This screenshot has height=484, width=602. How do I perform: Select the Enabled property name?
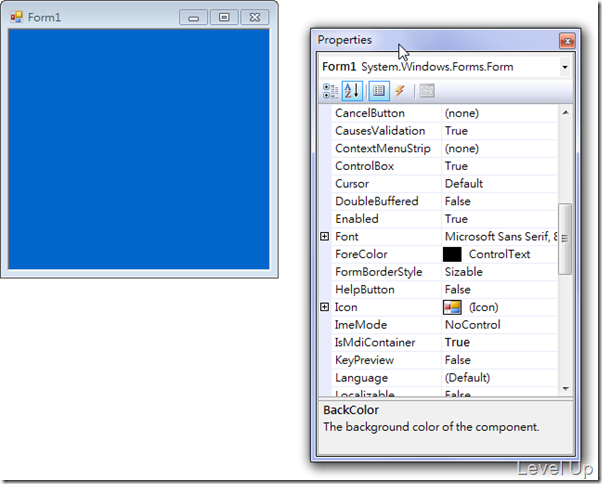pos(357,219)
